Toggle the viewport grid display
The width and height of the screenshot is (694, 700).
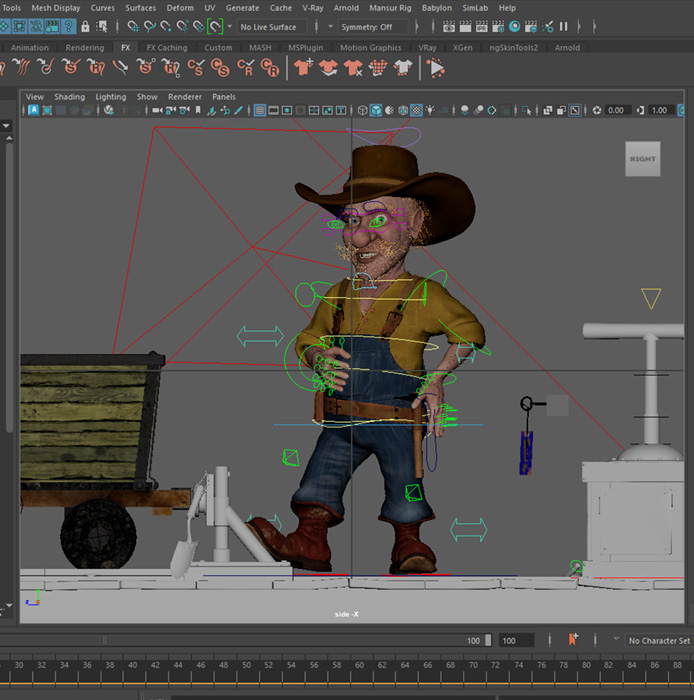[x=260, y=110]
